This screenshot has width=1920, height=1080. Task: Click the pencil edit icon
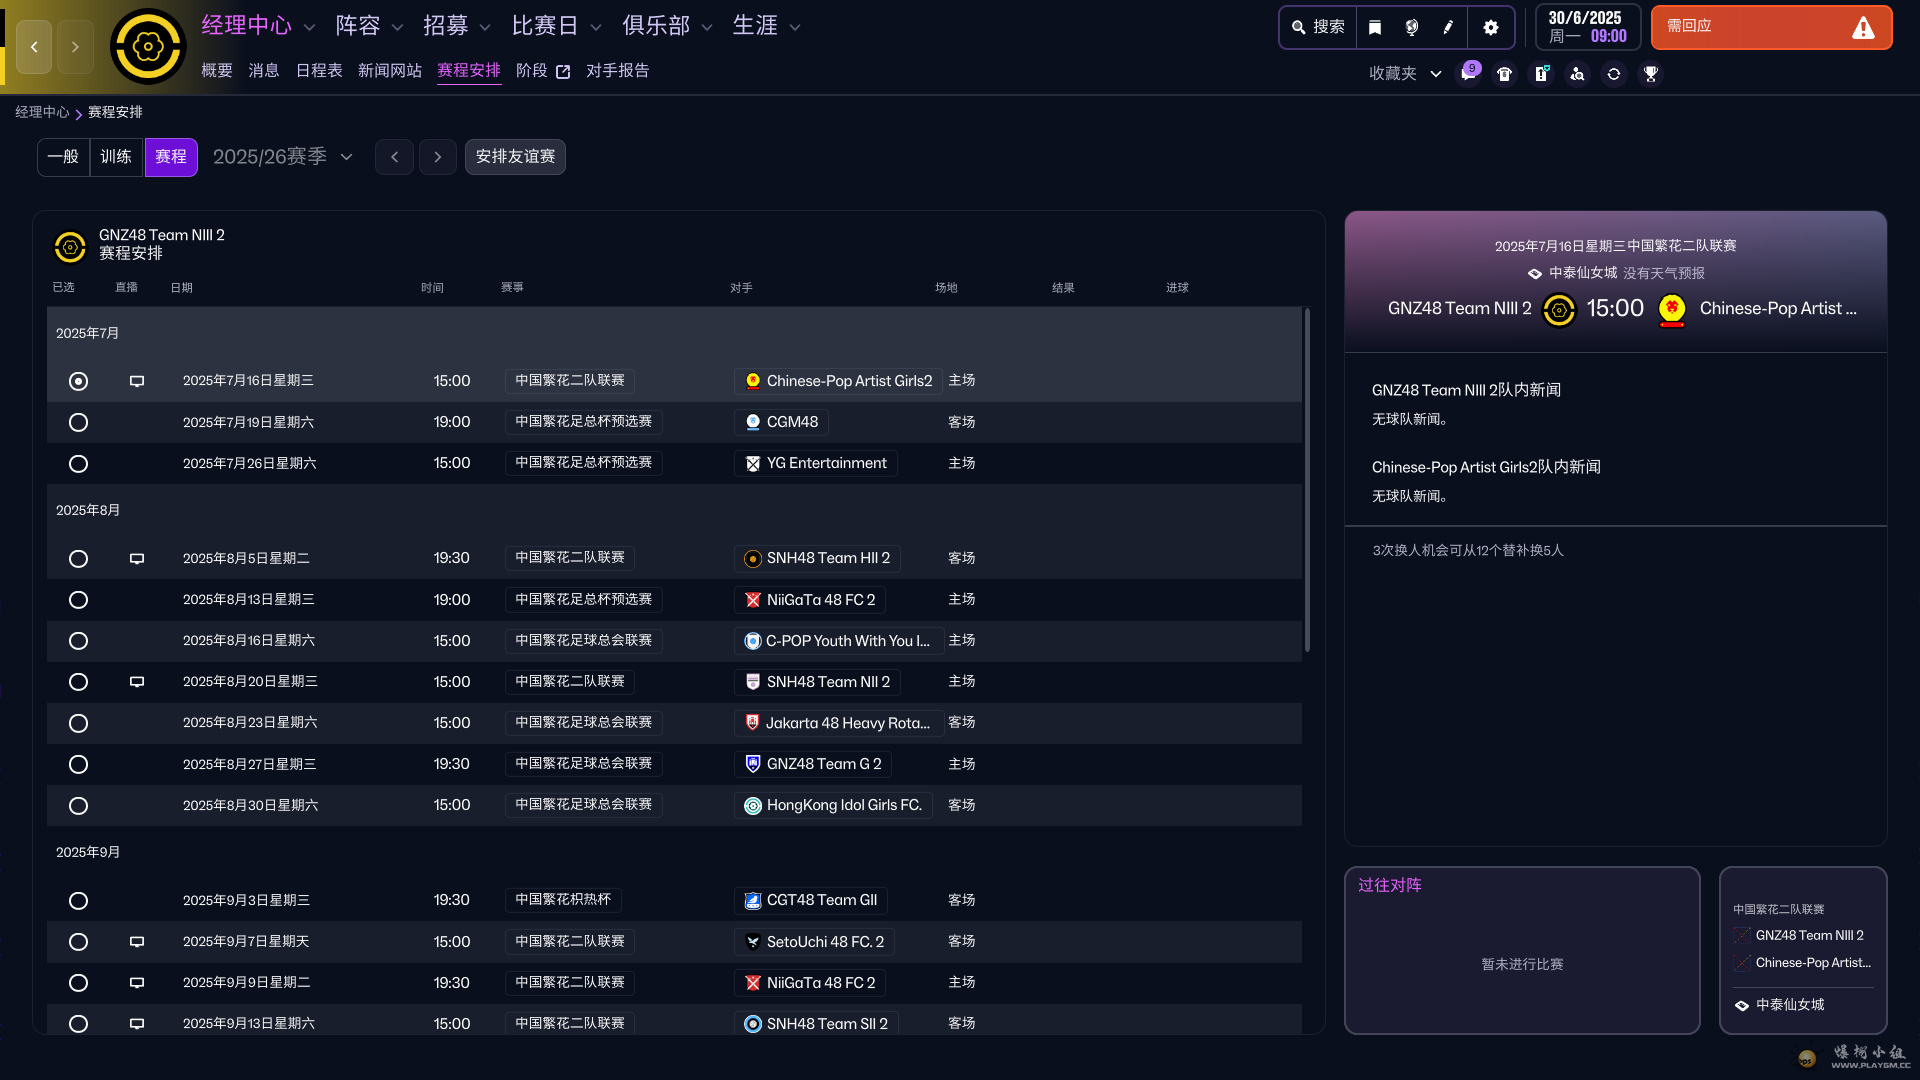(x=1447, y=27)
